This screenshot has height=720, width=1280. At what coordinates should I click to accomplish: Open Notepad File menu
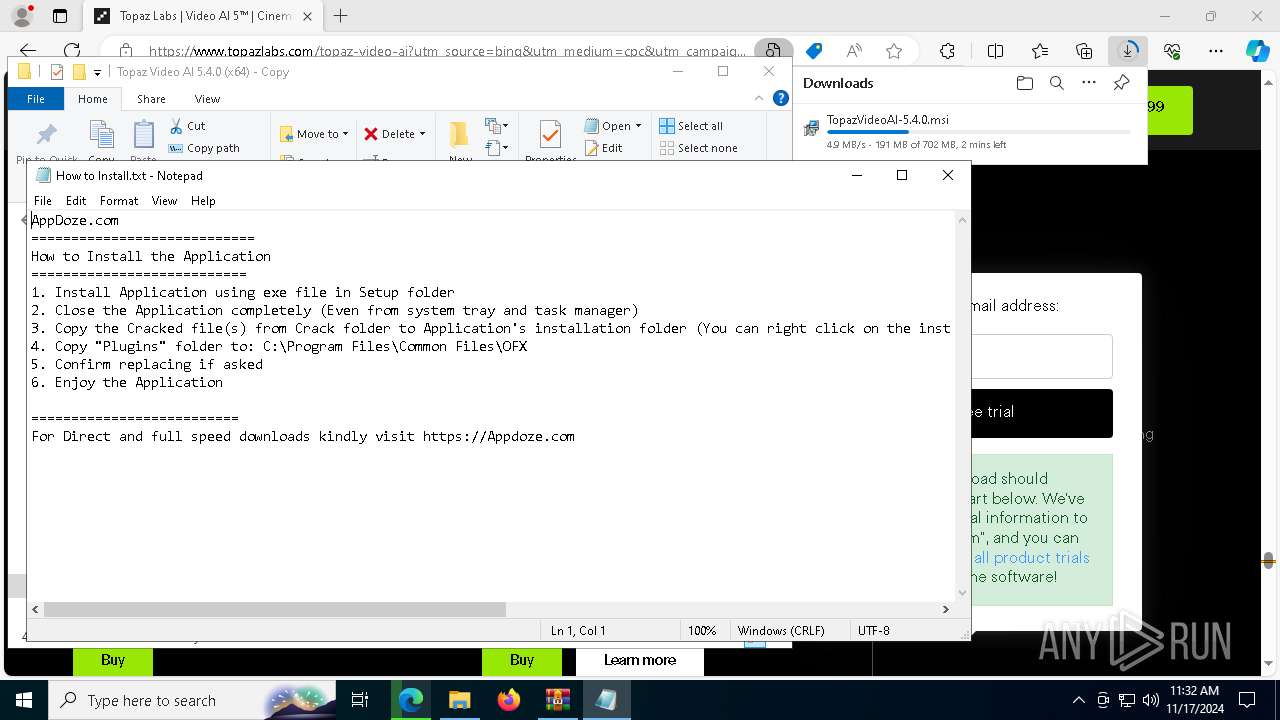(43, 200)
